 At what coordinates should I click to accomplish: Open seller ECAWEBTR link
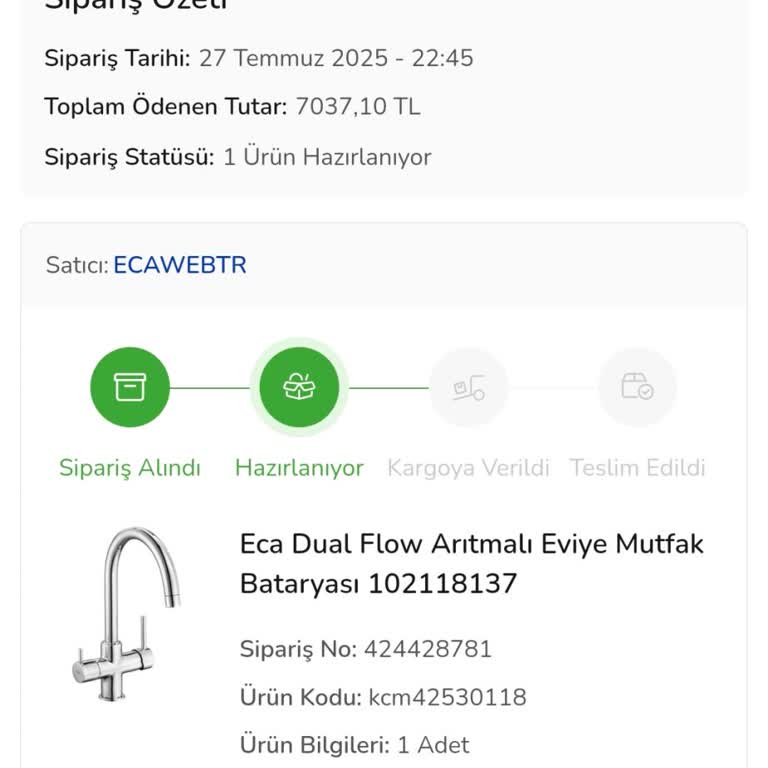[180, 265]
